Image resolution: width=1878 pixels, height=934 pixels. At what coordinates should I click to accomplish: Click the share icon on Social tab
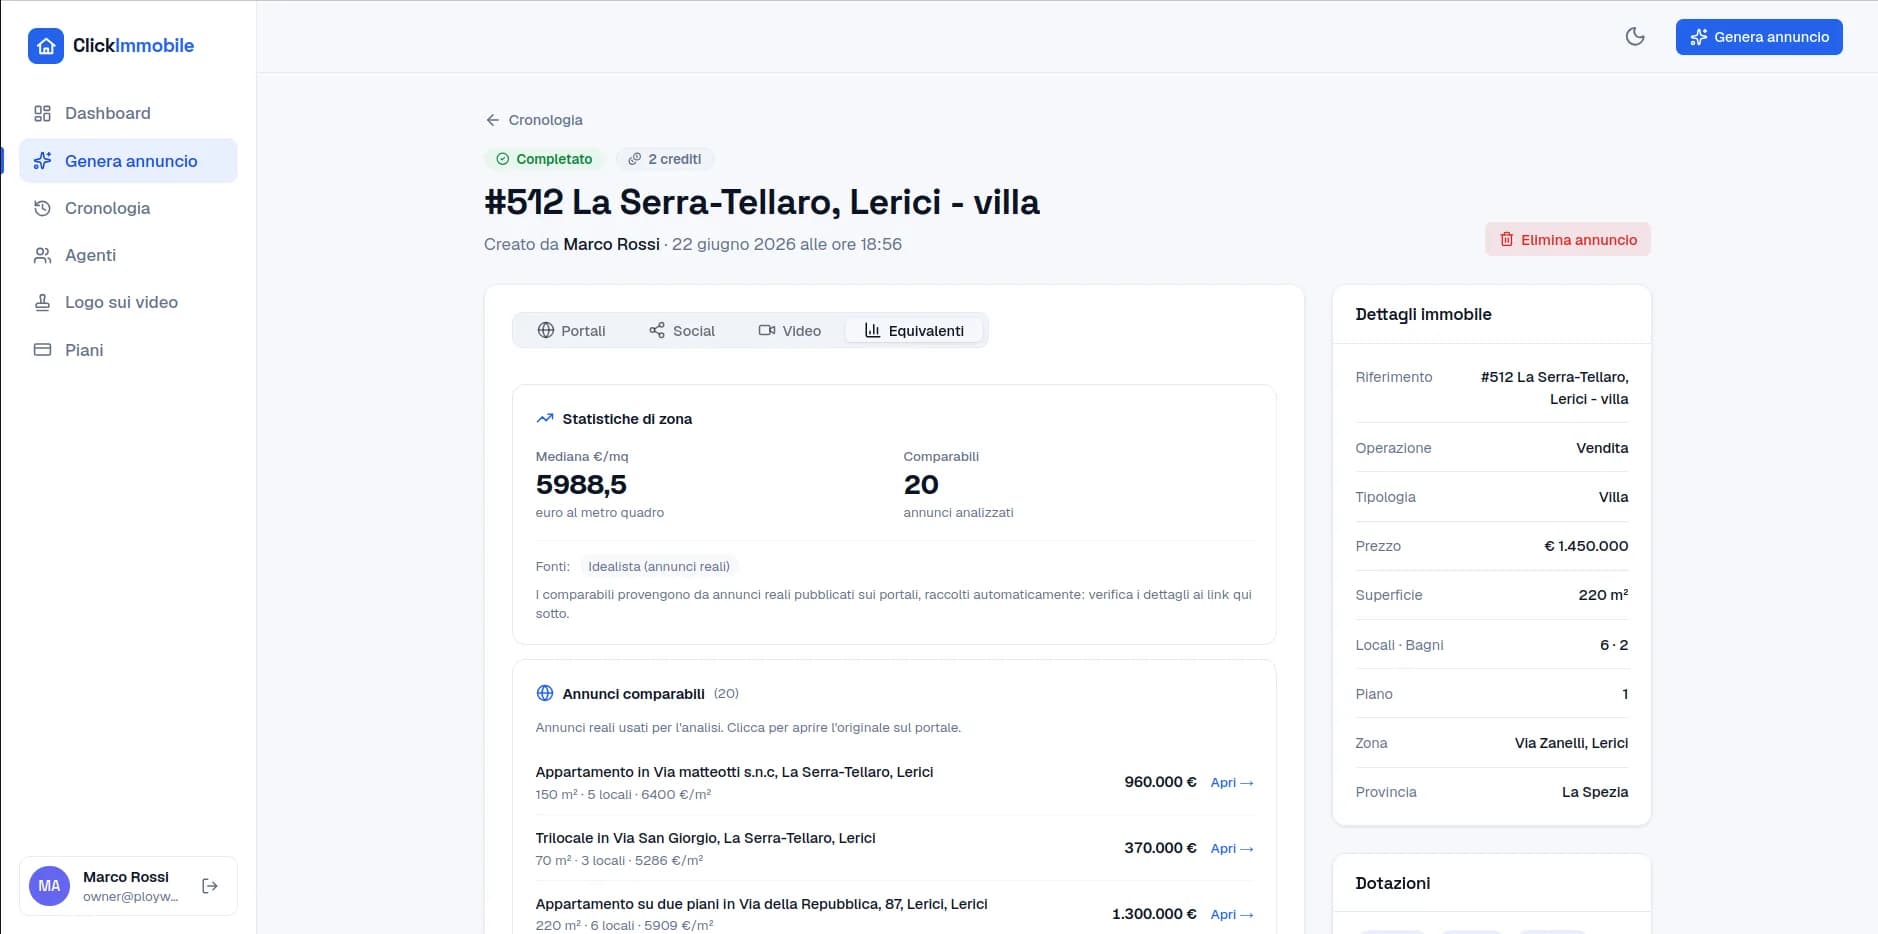pos(657,330)
